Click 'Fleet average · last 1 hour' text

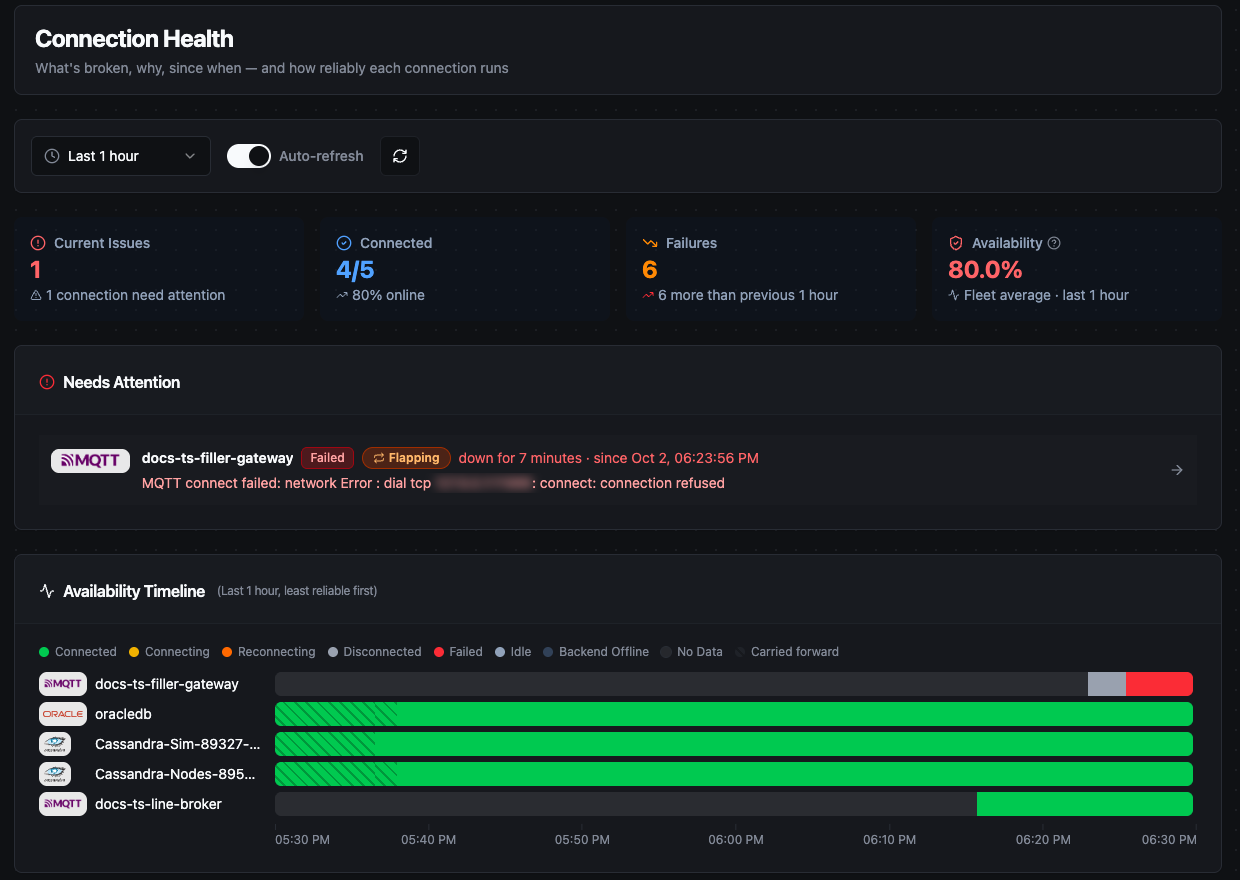tap(1046, 295)
